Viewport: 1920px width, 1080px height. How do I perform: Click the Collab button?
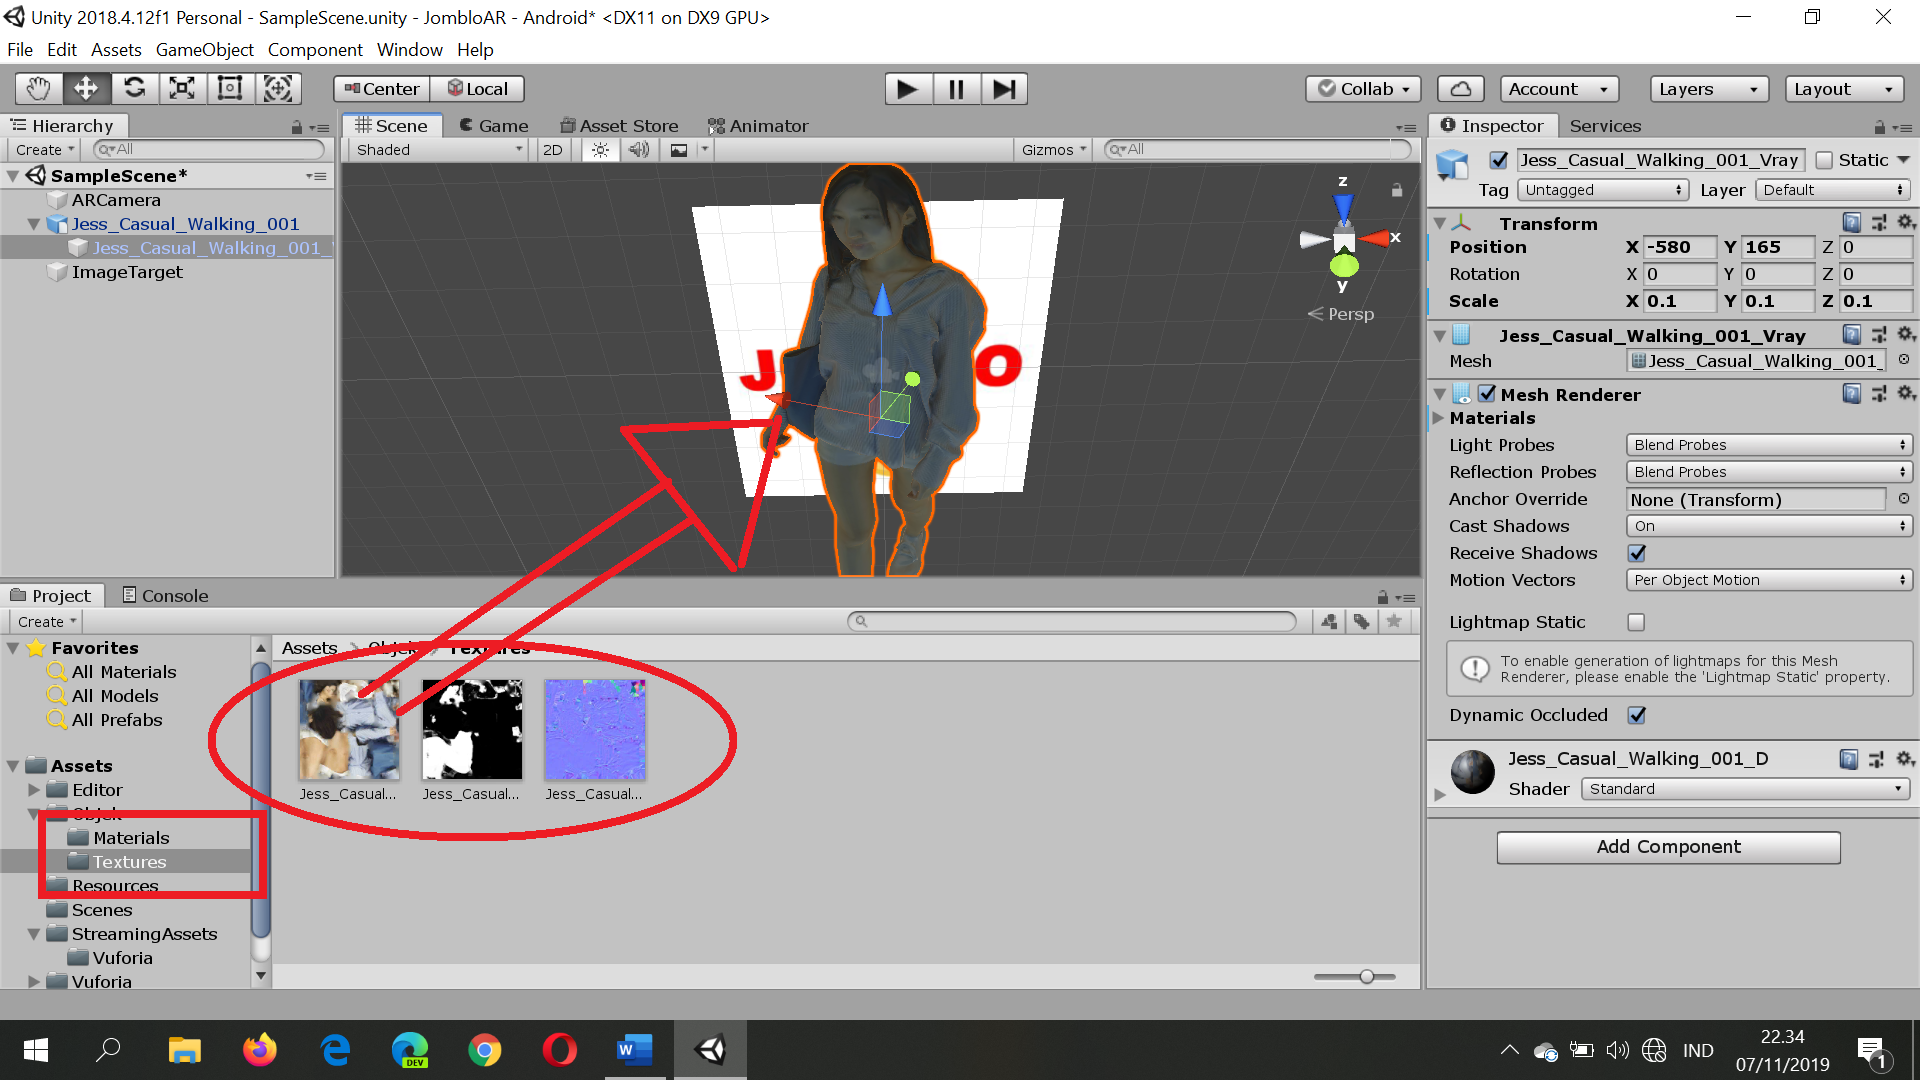[1363, 89]
